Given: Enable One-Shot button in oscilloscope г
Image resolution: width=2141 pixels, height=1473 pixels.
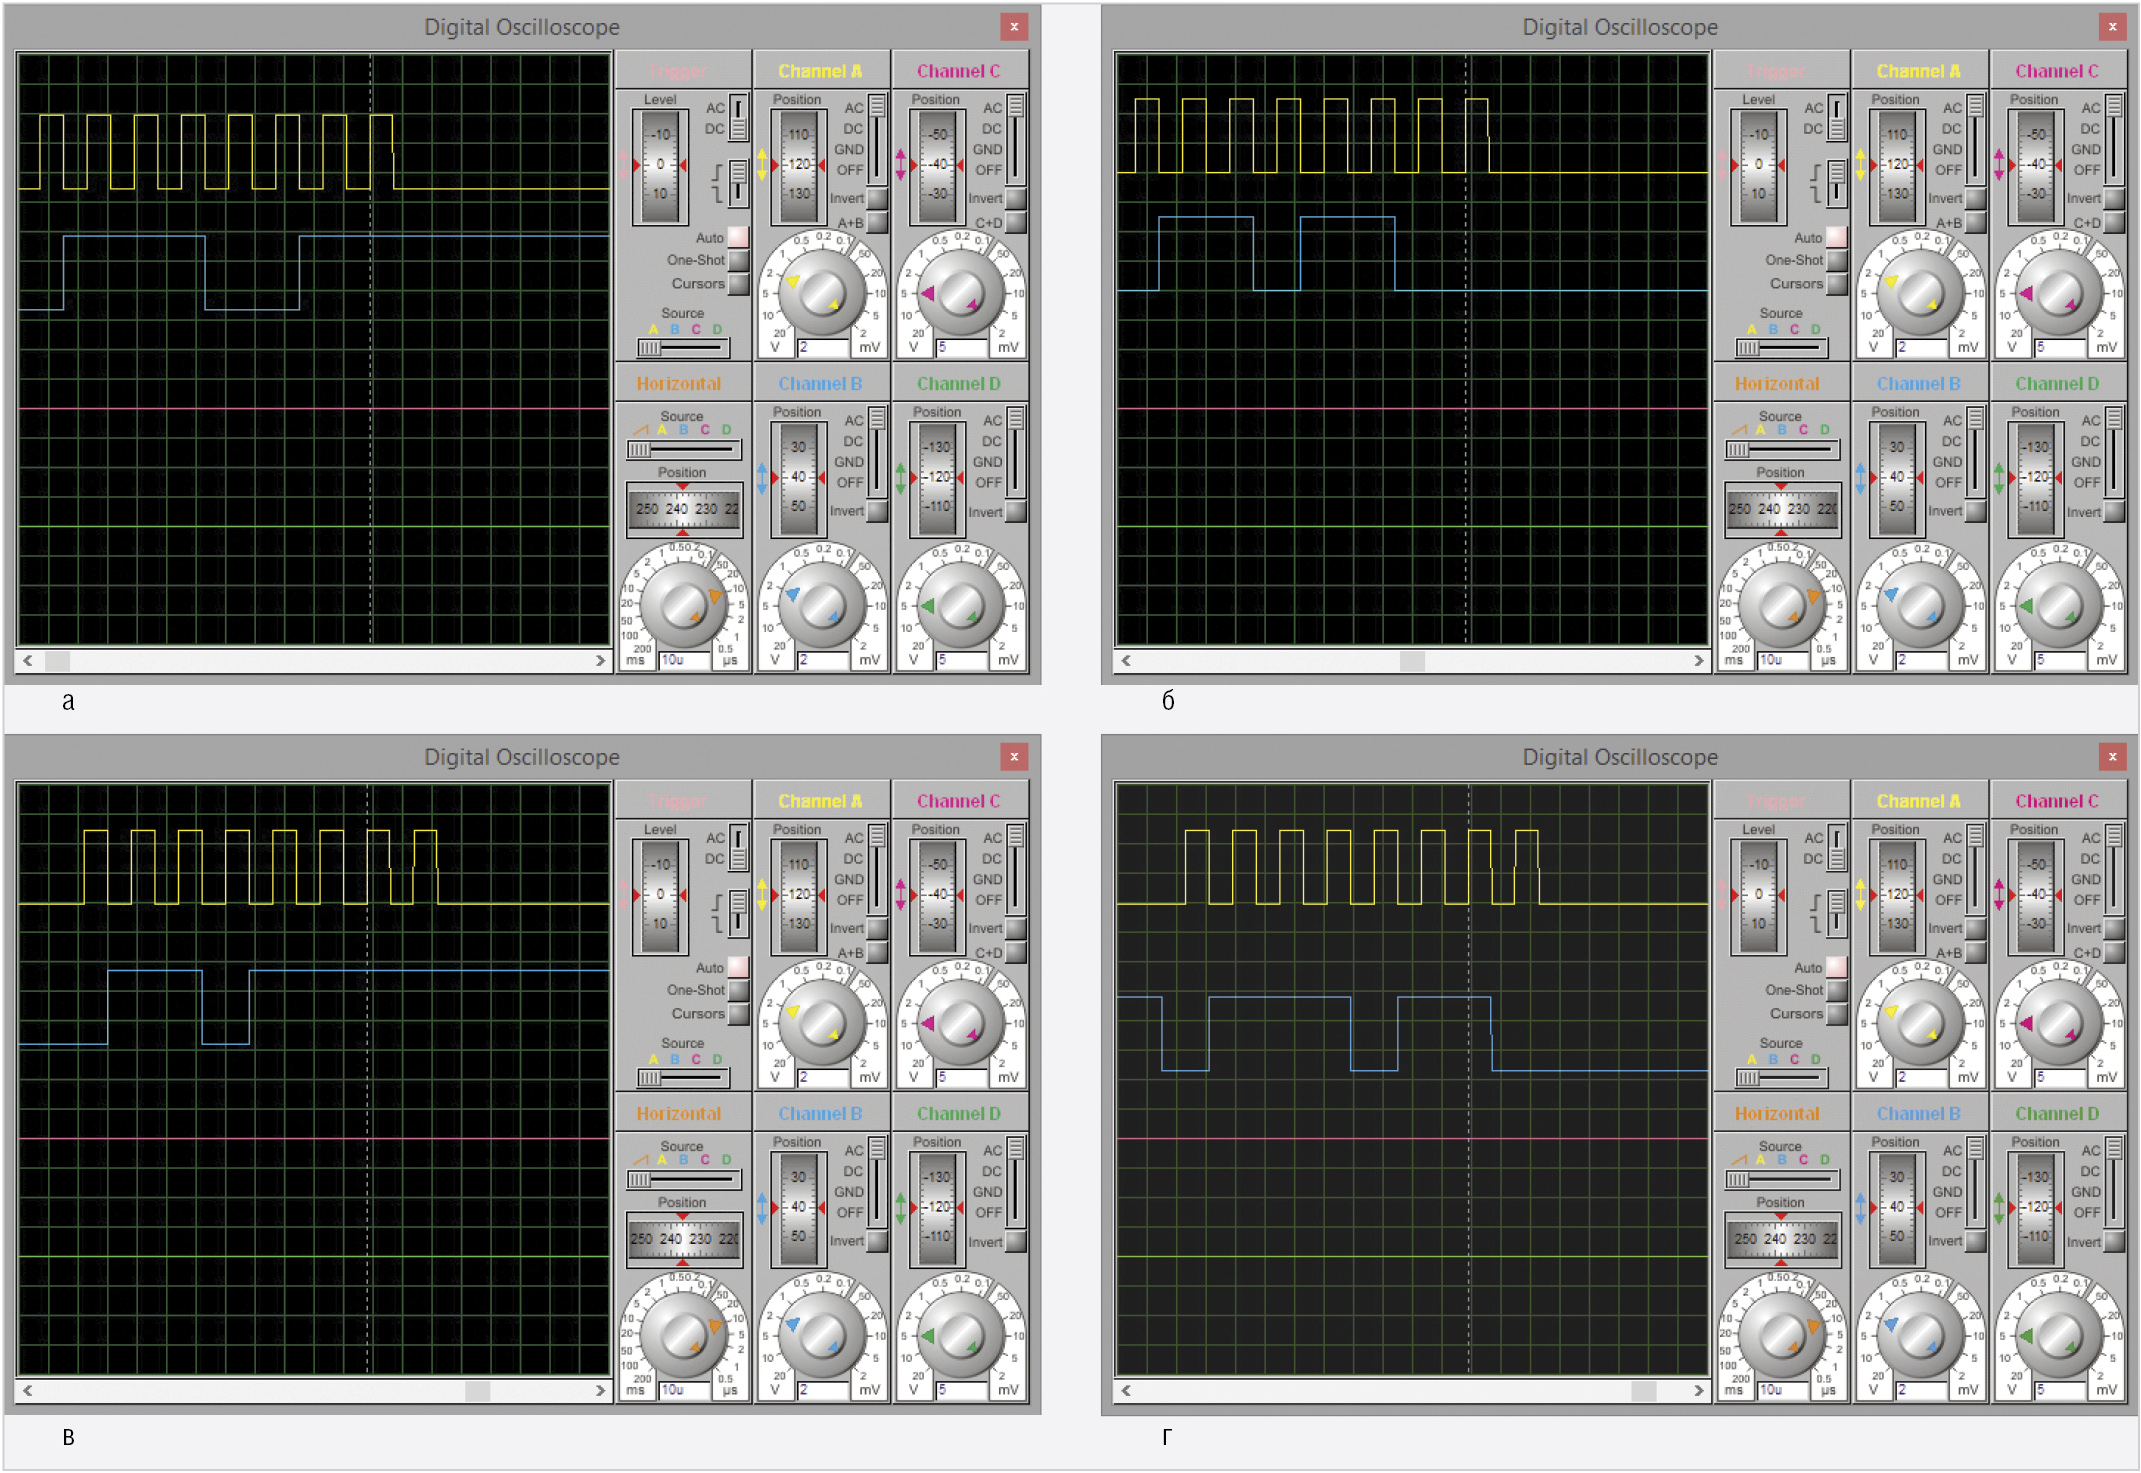Looking at the screenshot, I should [x=1836, y=990].
